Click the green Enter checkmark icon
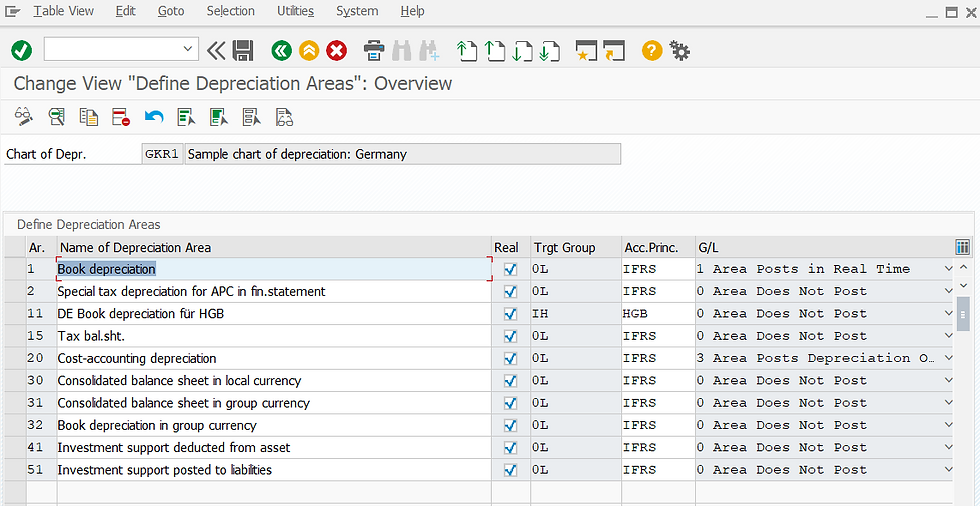The height and width of the screenshot is (506, 980). pos(22,50)
